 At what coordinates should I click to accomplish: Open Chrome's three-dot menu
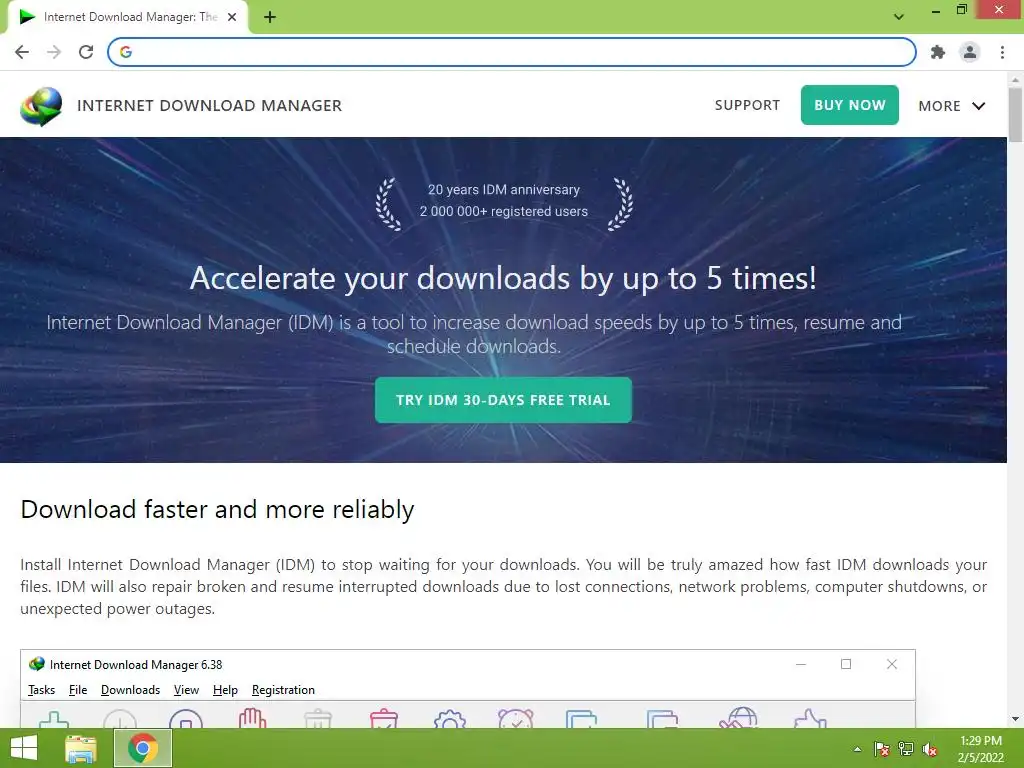[x=1002, y=52]
